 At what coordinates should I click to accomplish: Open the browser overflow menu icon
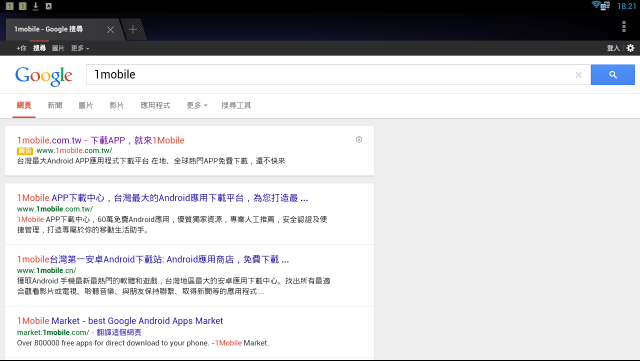click(x=624, y=27)
